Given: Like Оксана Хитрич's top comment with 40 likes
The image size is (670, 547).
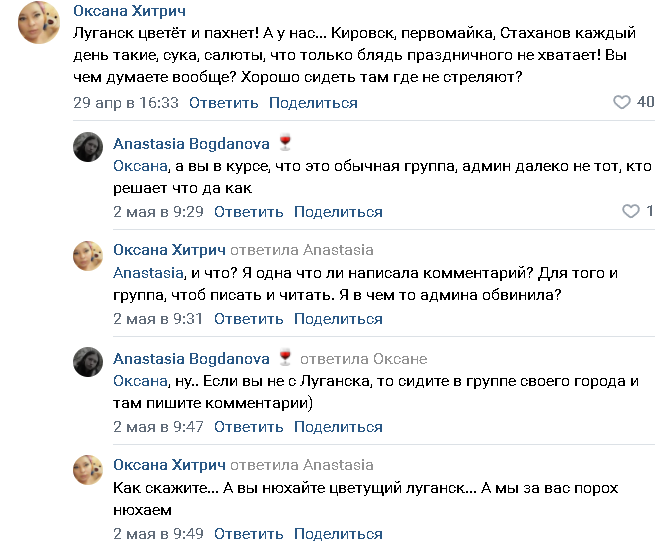Looking at the screenshot, I should [622, 103].
